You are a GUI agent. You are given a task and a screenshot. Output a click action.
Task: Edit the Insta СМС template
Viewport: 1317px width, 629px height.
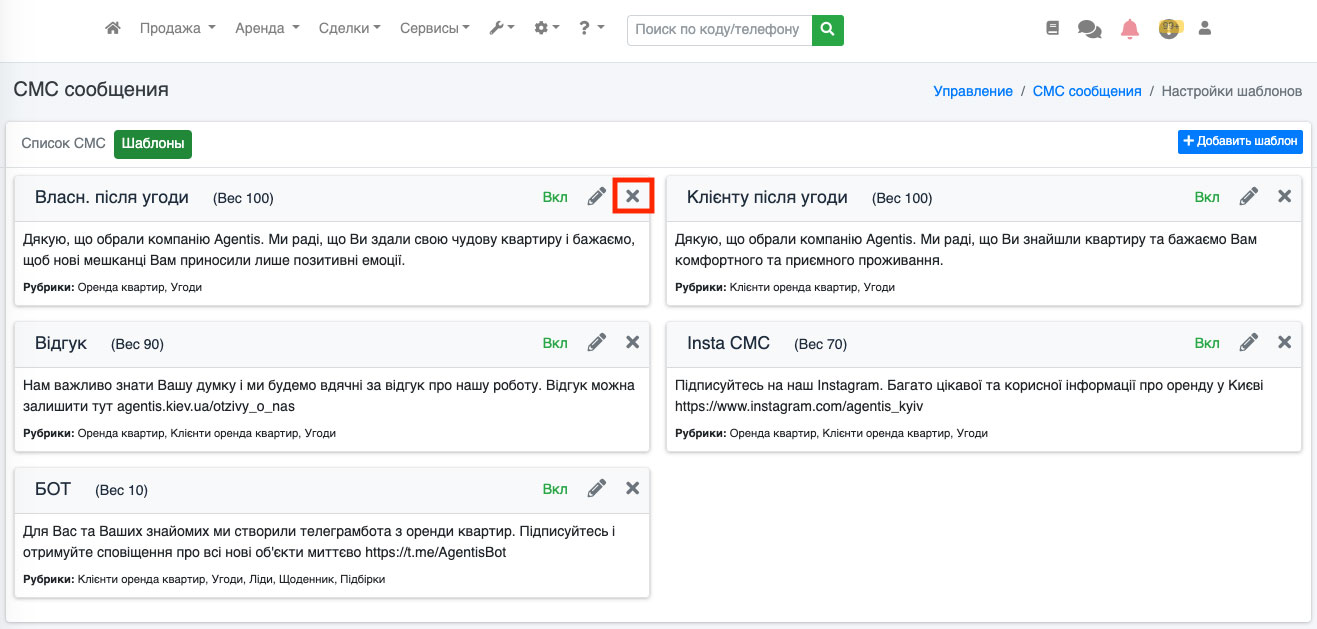coord(1249,343)
